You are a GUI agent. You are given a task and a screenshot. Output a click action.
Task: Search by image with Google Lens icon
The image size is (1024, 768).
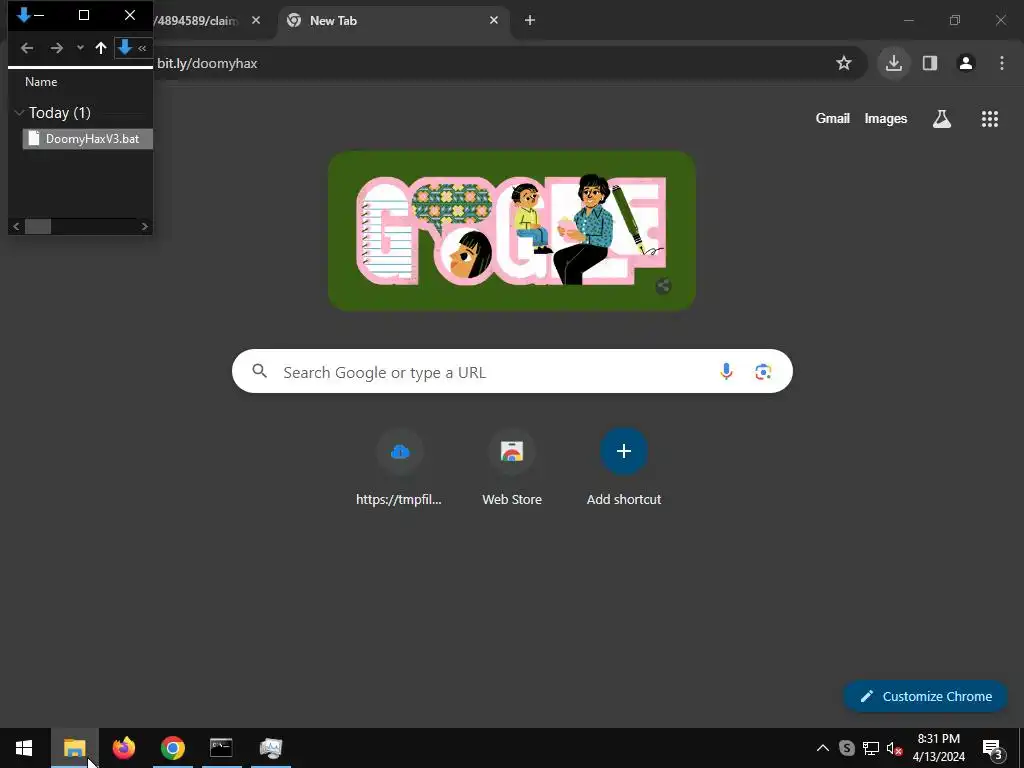pyautogui.click(x=763, y=372)
